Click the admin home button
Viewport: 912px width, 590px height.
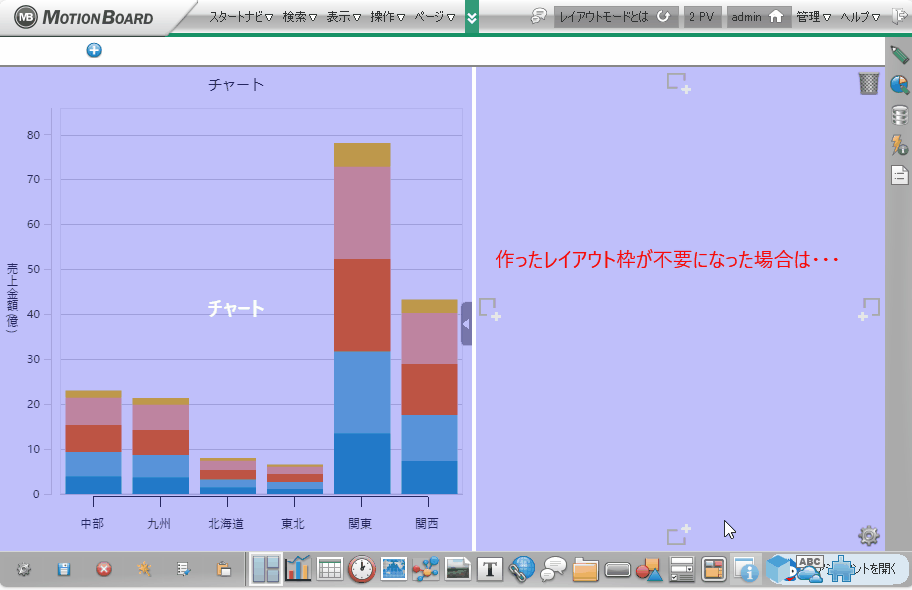pos(759,17)
